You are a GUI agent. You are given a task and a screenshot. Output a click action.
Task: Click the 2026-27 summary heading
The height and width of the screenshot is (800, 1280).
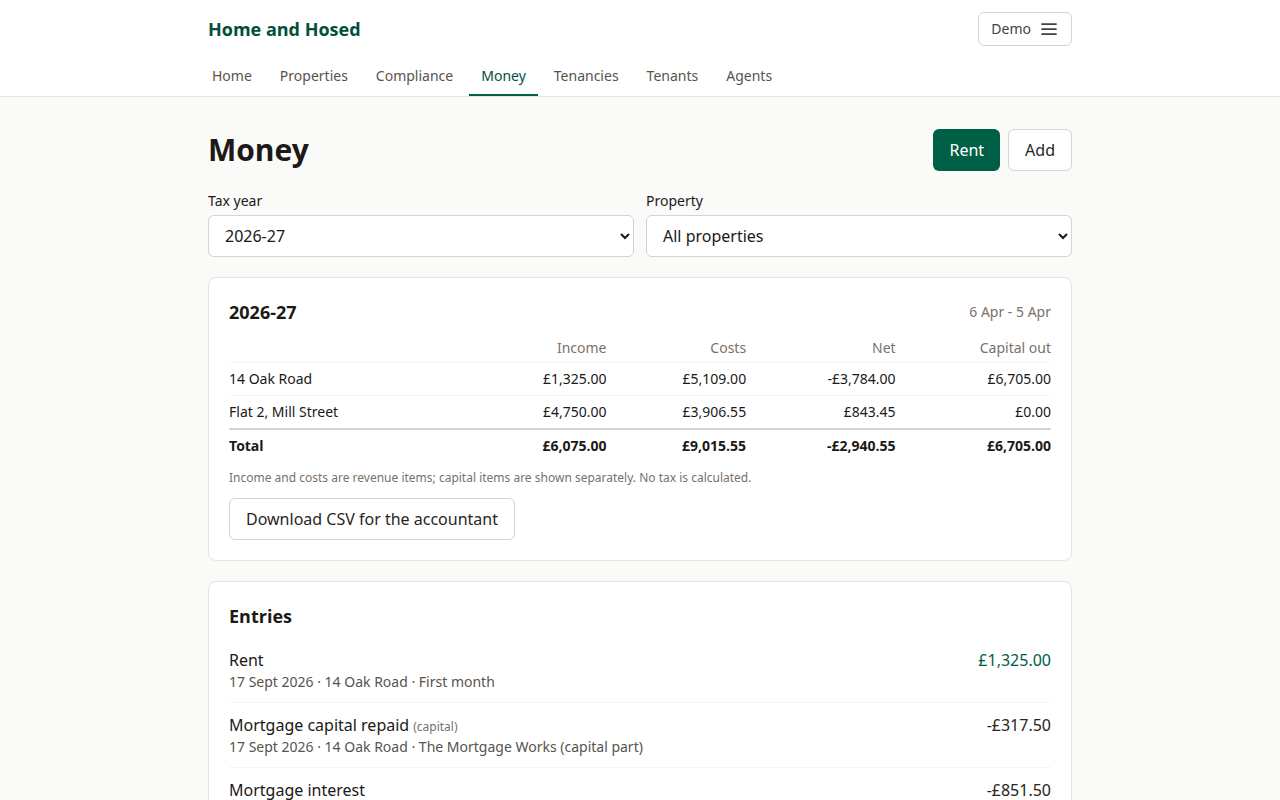pyautogui.click(x=263, y=312)
